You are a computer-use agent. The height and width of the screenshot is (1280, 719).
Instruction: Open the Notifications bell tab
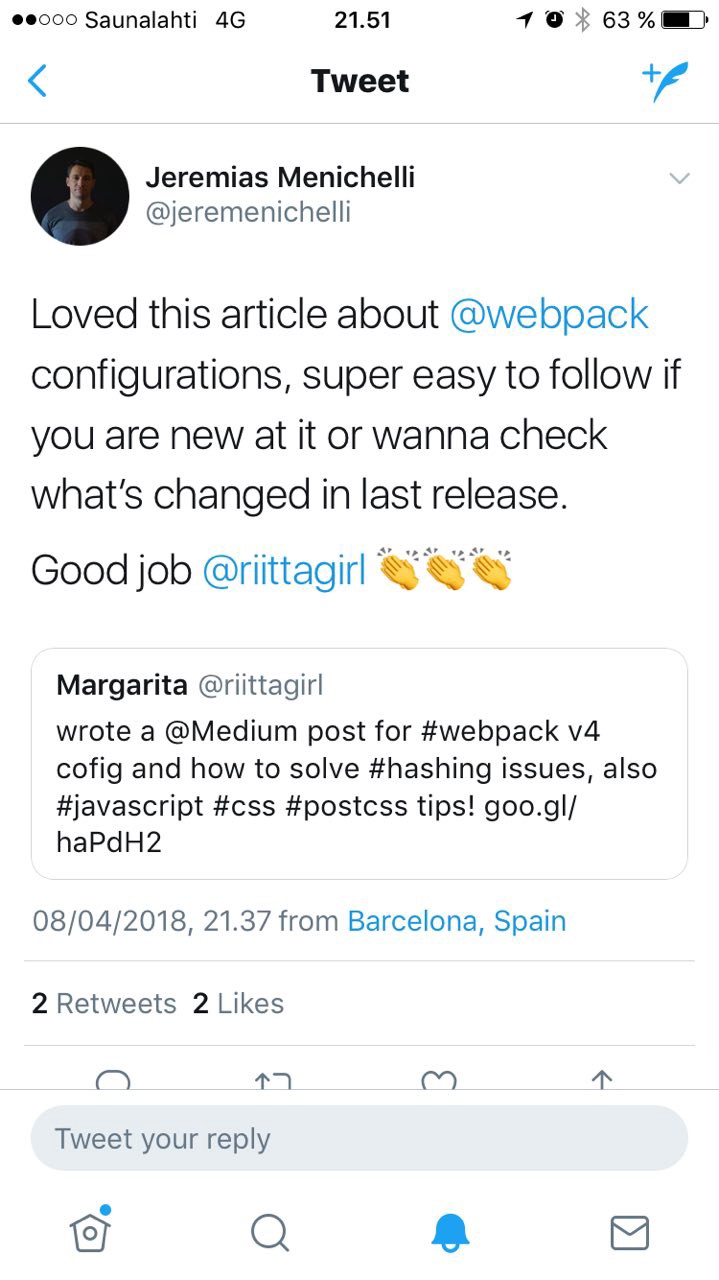point(450,1232)
